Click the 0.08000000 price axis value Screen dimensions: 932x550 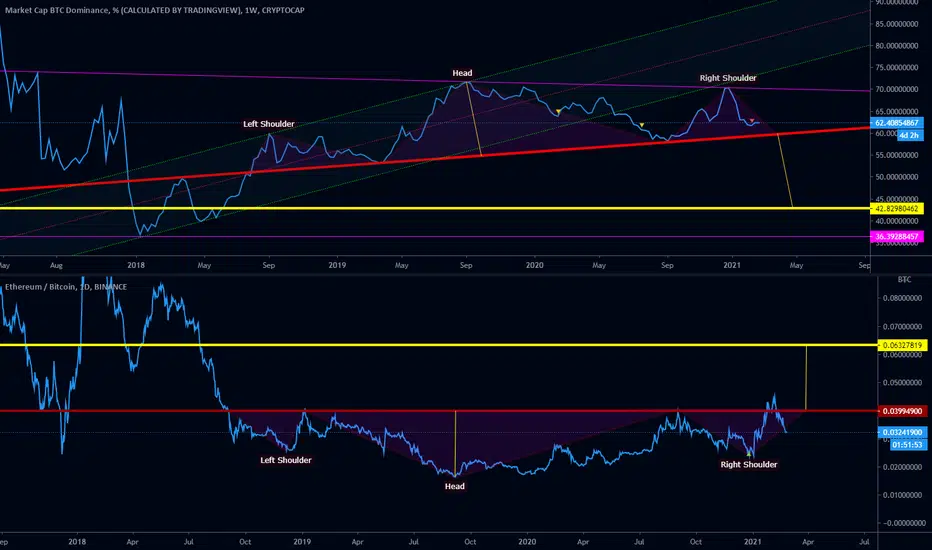[902, 298]
